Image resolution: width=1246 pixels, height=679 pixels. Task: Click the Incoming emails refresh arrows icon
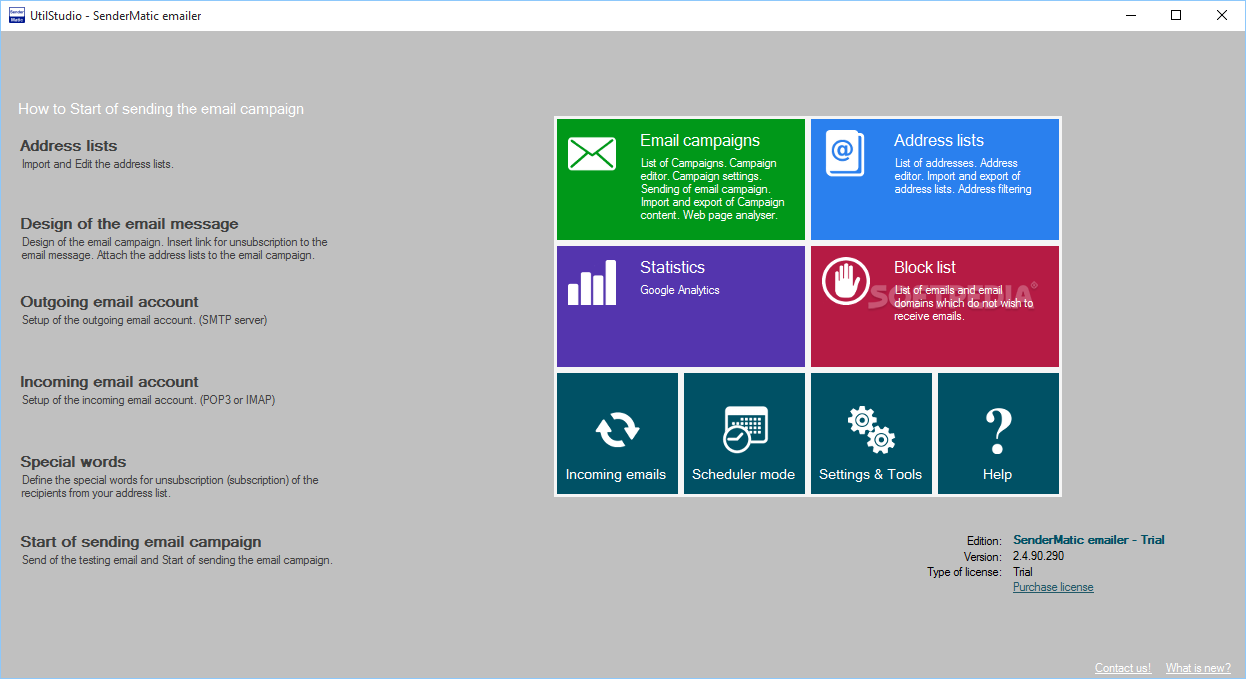pos(617,430)
